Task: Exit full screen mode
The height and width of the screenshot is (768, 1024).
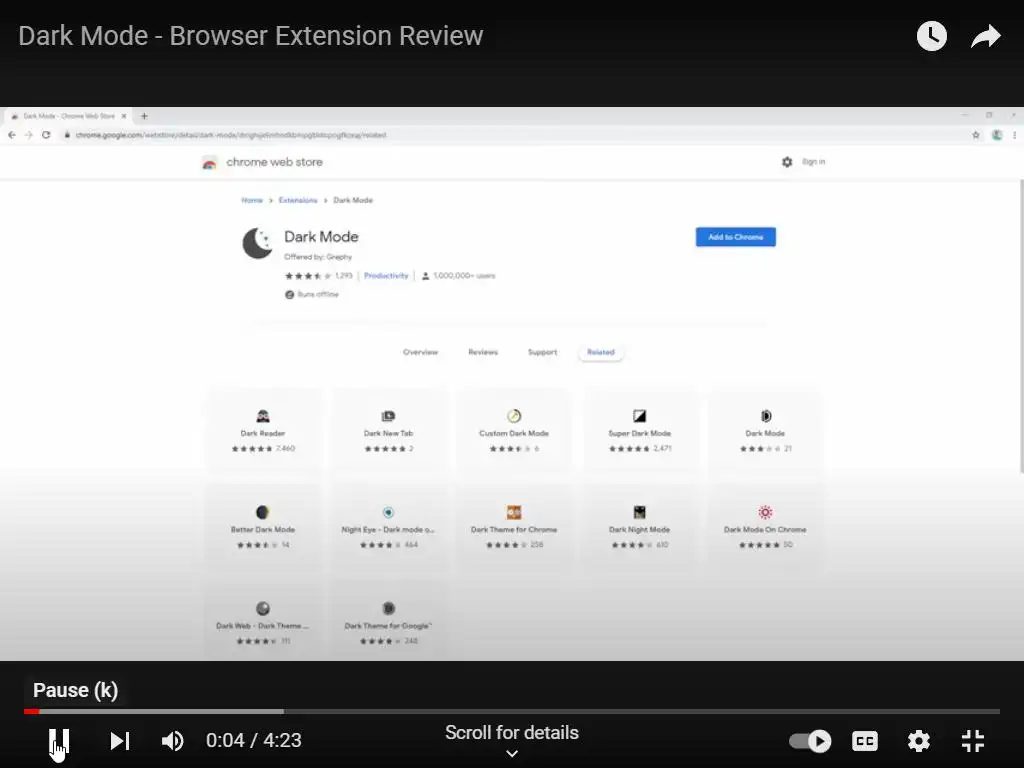Action: pyautogui.click(x=973, y=741)
